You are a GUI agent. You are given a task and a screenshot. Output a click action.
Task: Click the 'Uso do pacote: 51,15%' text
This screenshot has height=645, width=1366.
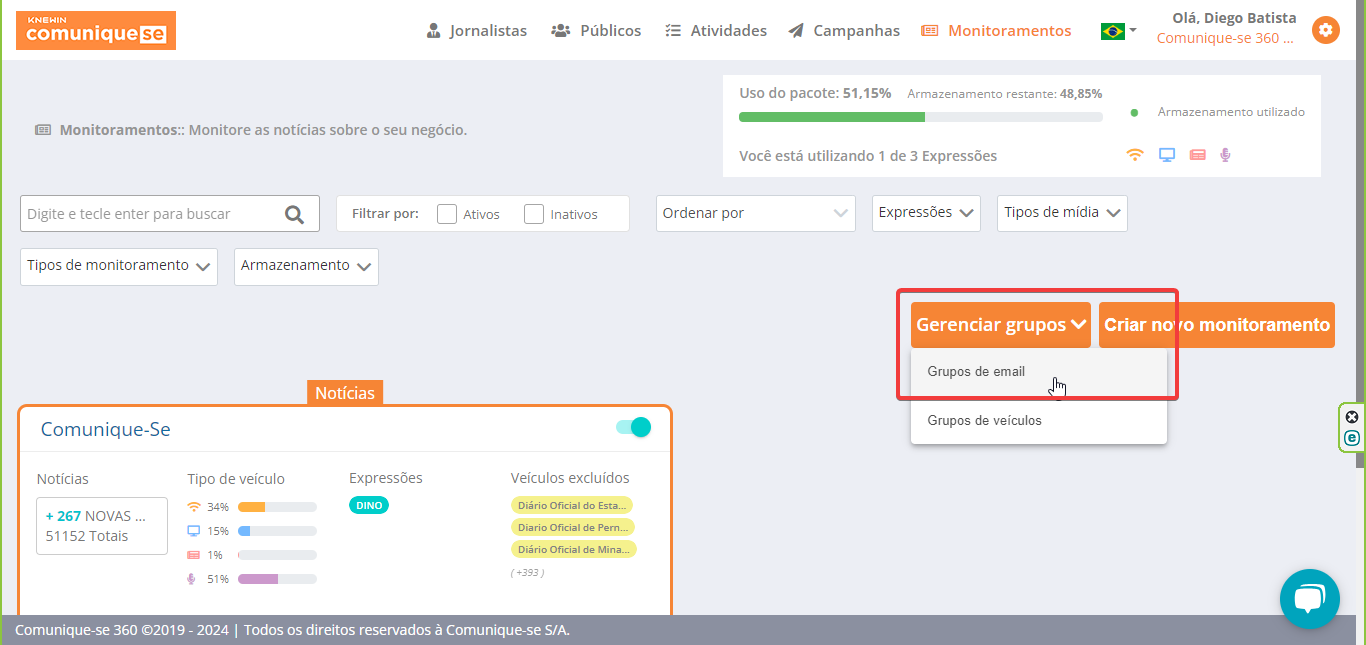pos(815,93)
